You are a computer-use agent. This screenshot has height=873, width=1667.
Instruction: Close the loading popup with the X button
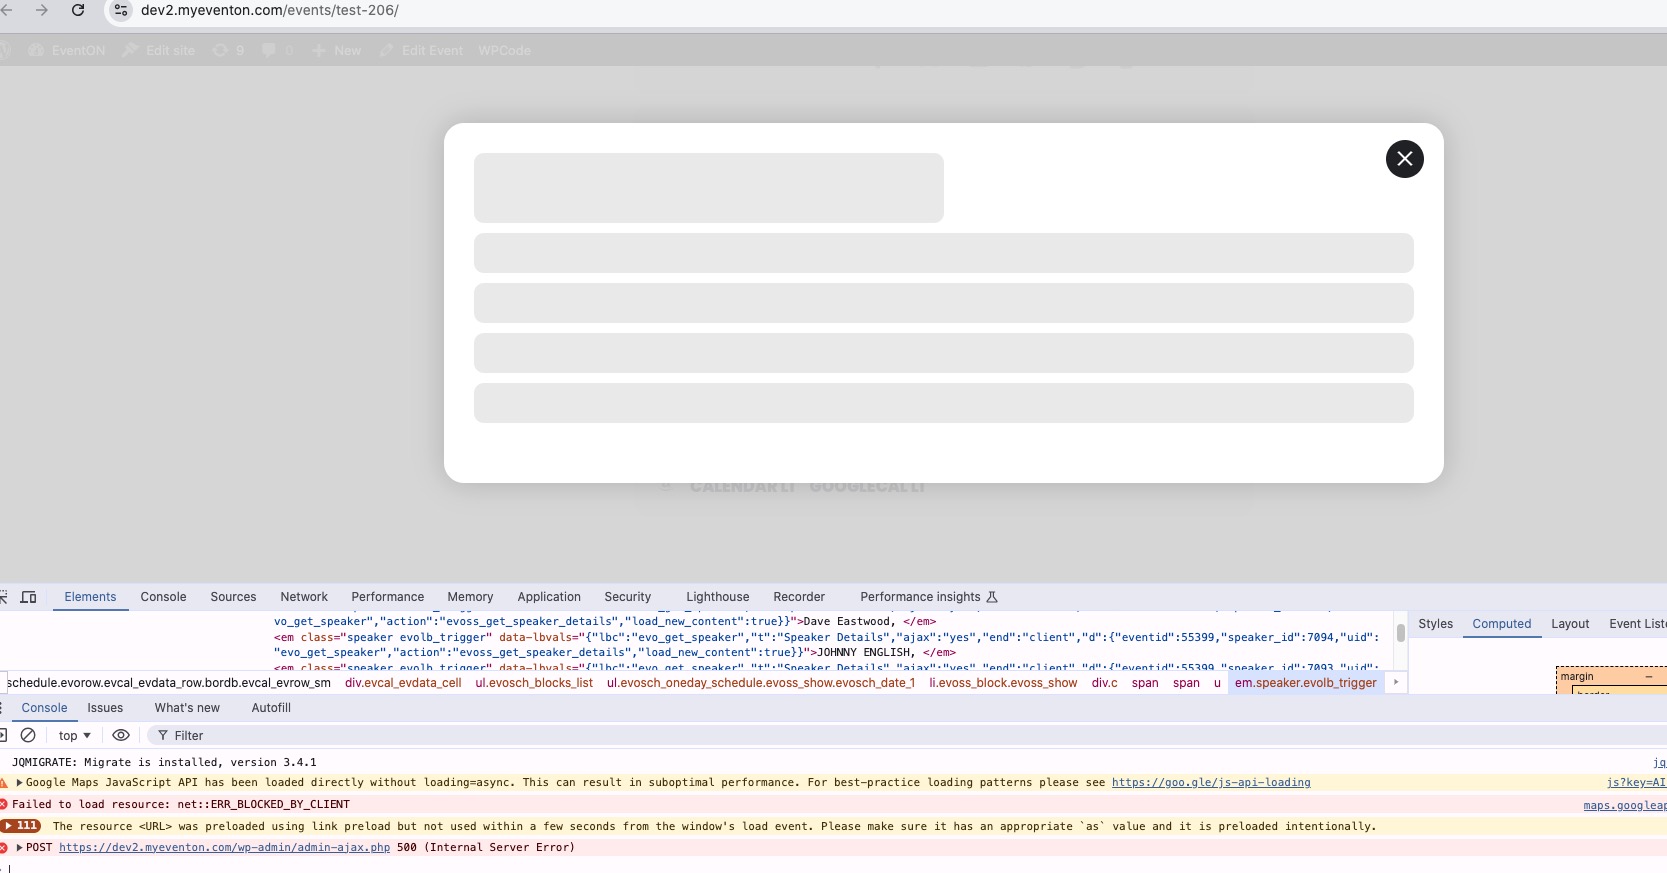[1404, 159]
